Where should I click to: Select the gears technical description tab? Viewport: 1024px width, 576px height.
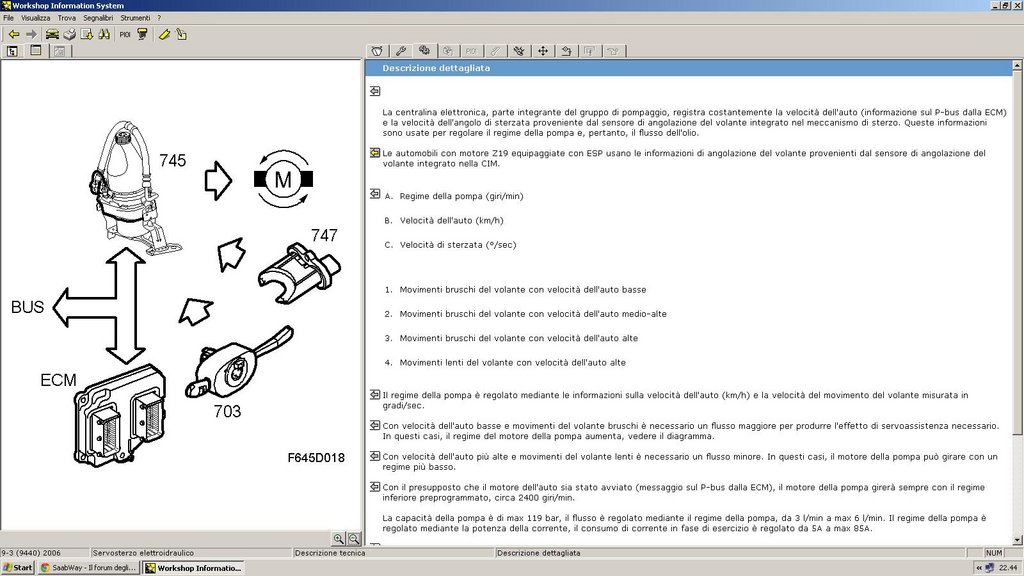tap(424, 50)
